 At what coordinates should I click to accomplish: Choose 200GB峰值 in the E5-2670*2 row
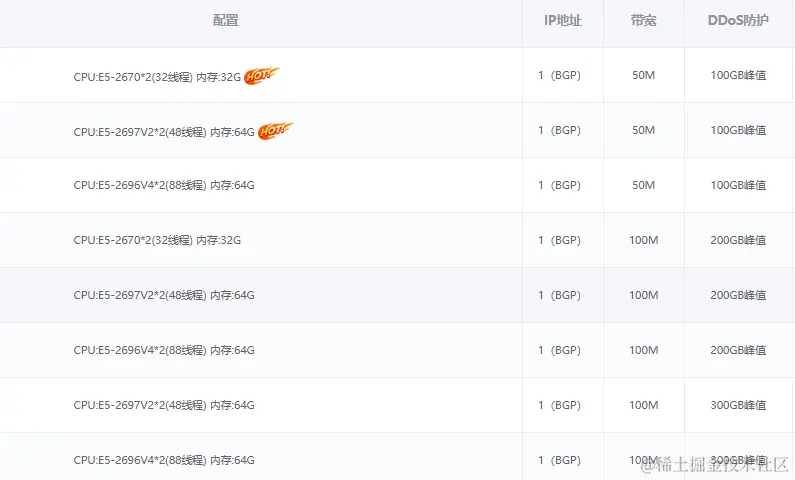pos(738,240)
